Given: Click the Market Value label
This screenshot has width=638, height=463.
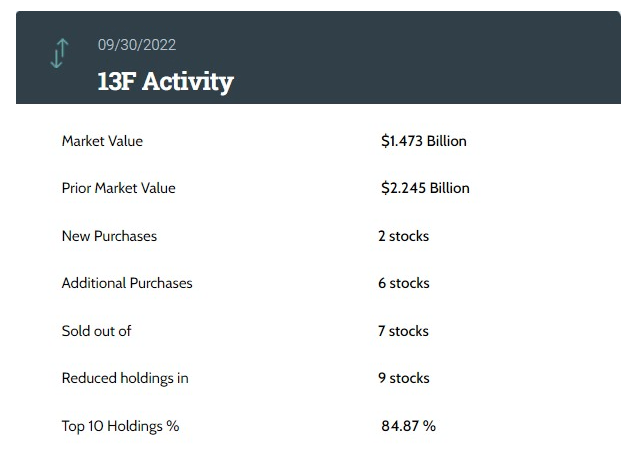Looking at the screenshot, I should (x=102, y=141).
